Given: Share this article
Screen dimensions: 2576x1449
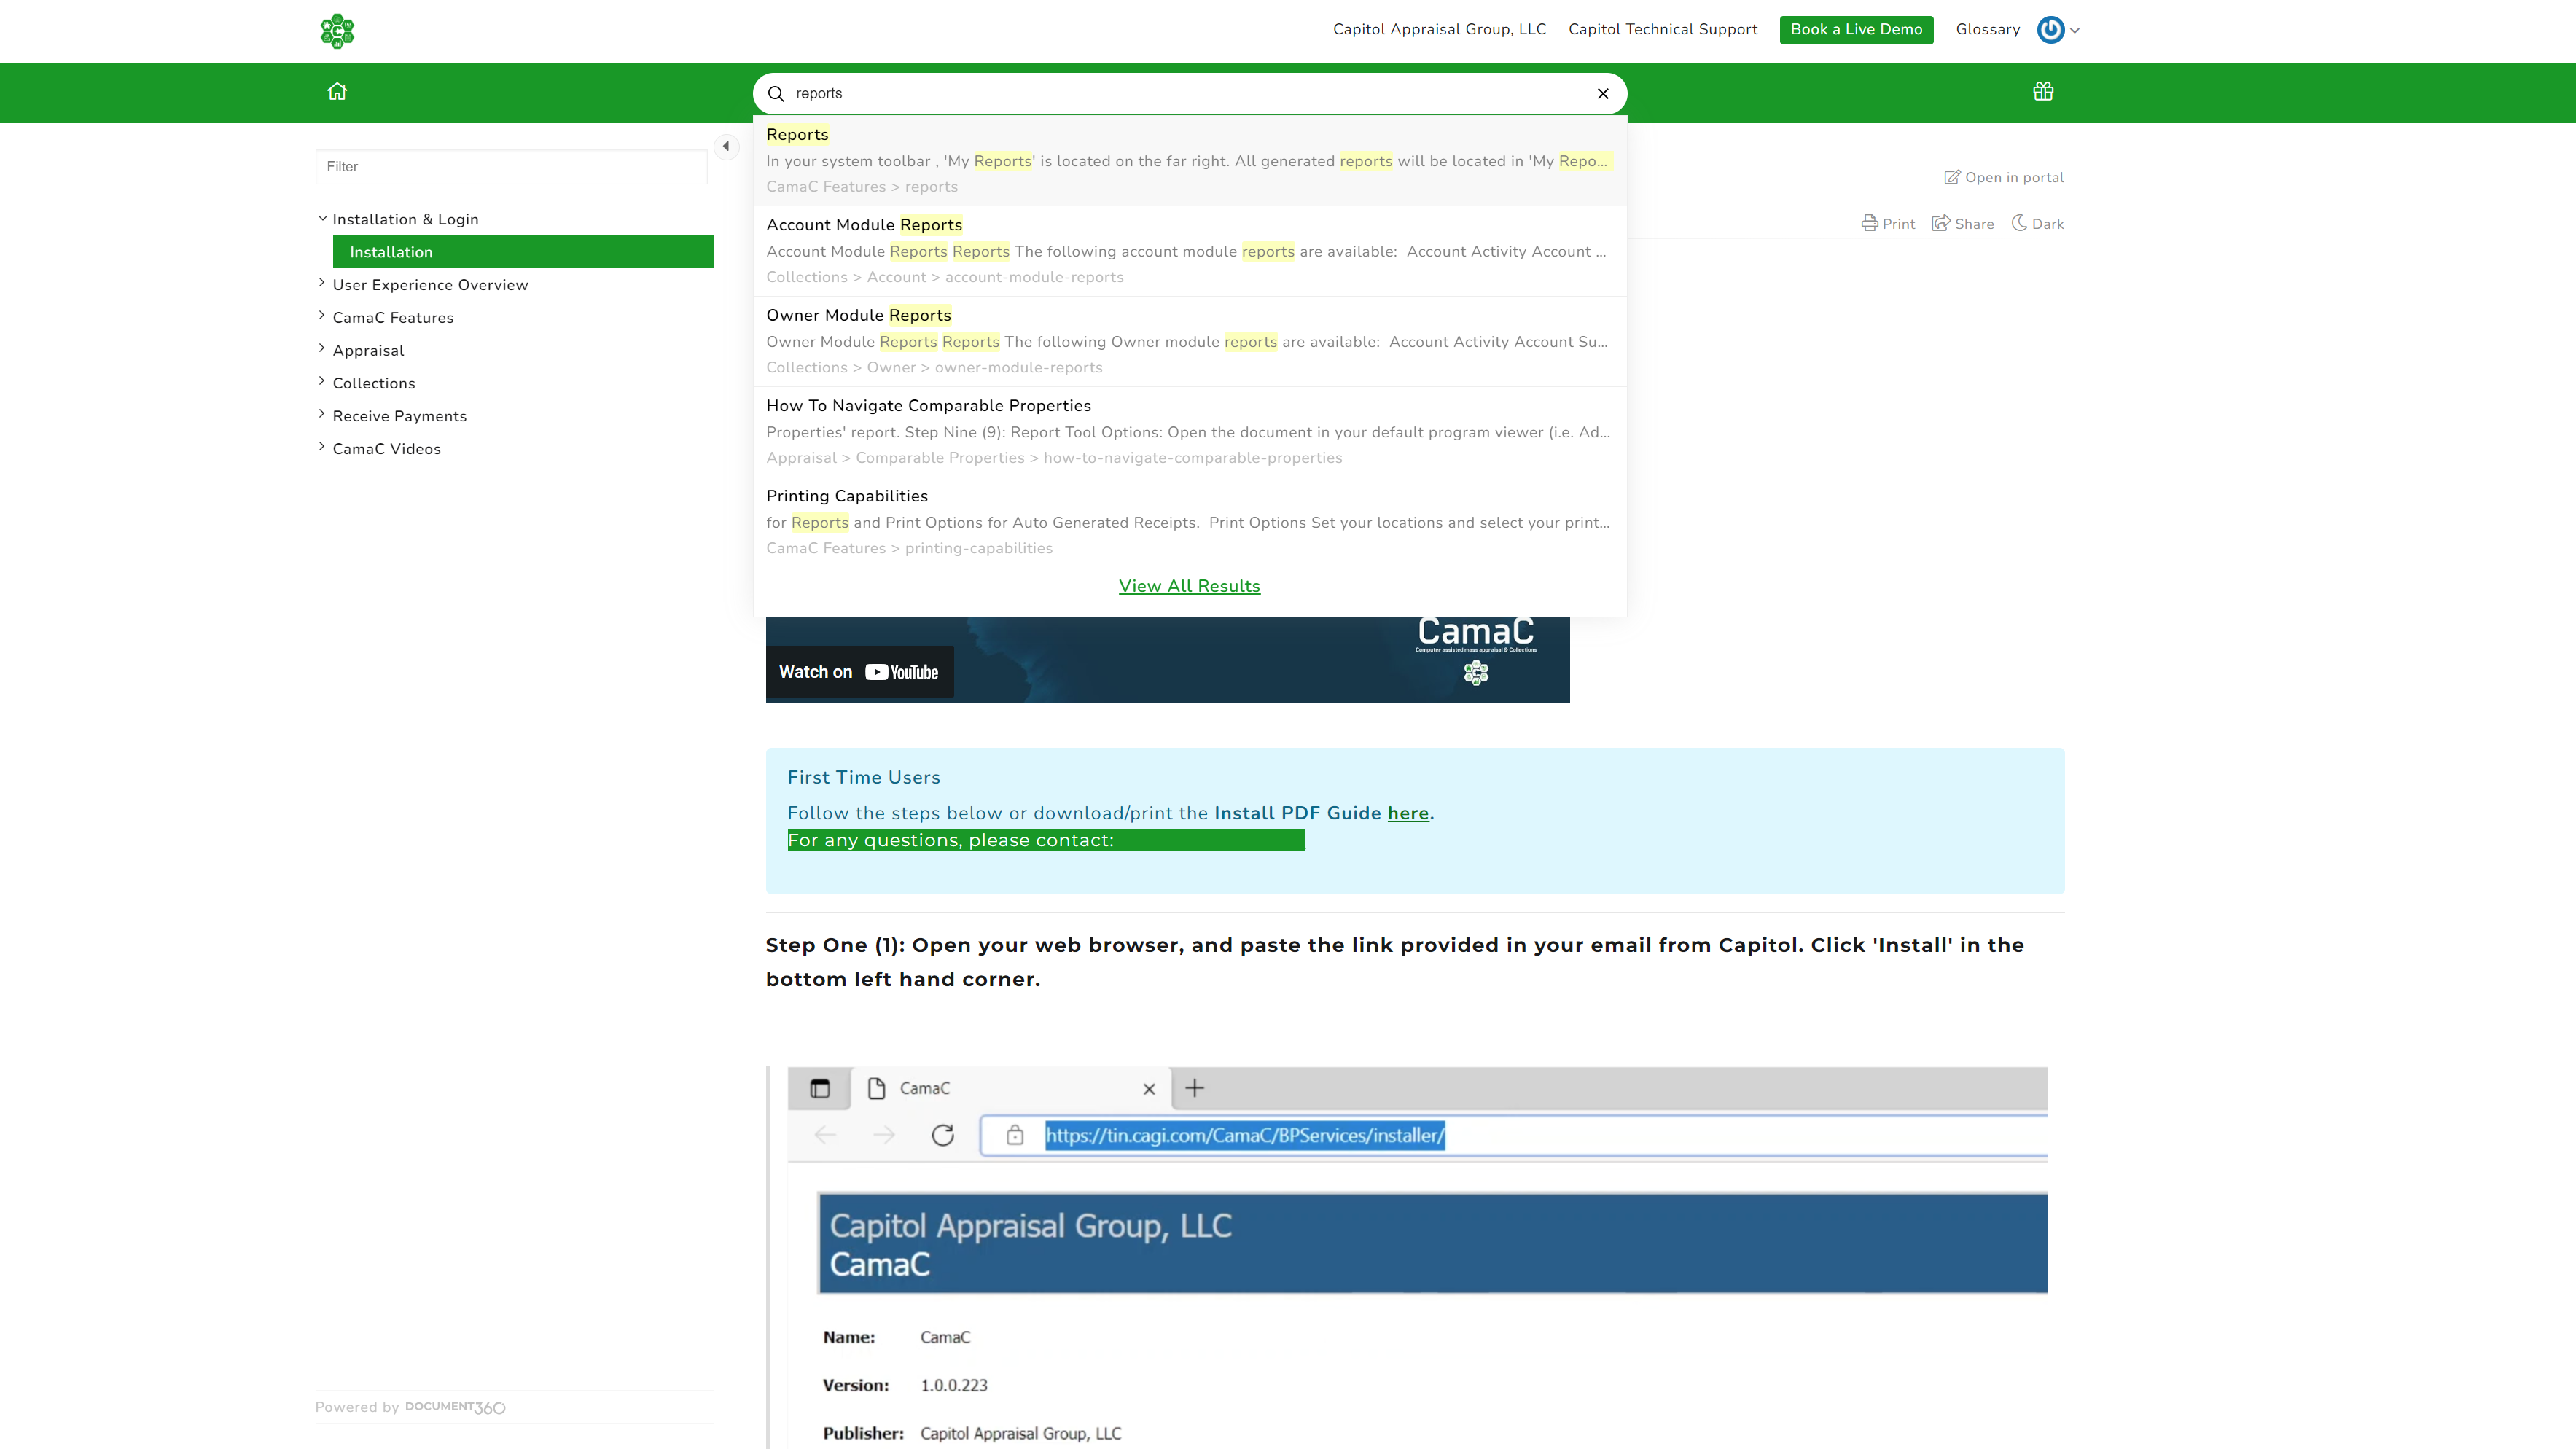Looking at the screenshot, I should pos(1962,223).
